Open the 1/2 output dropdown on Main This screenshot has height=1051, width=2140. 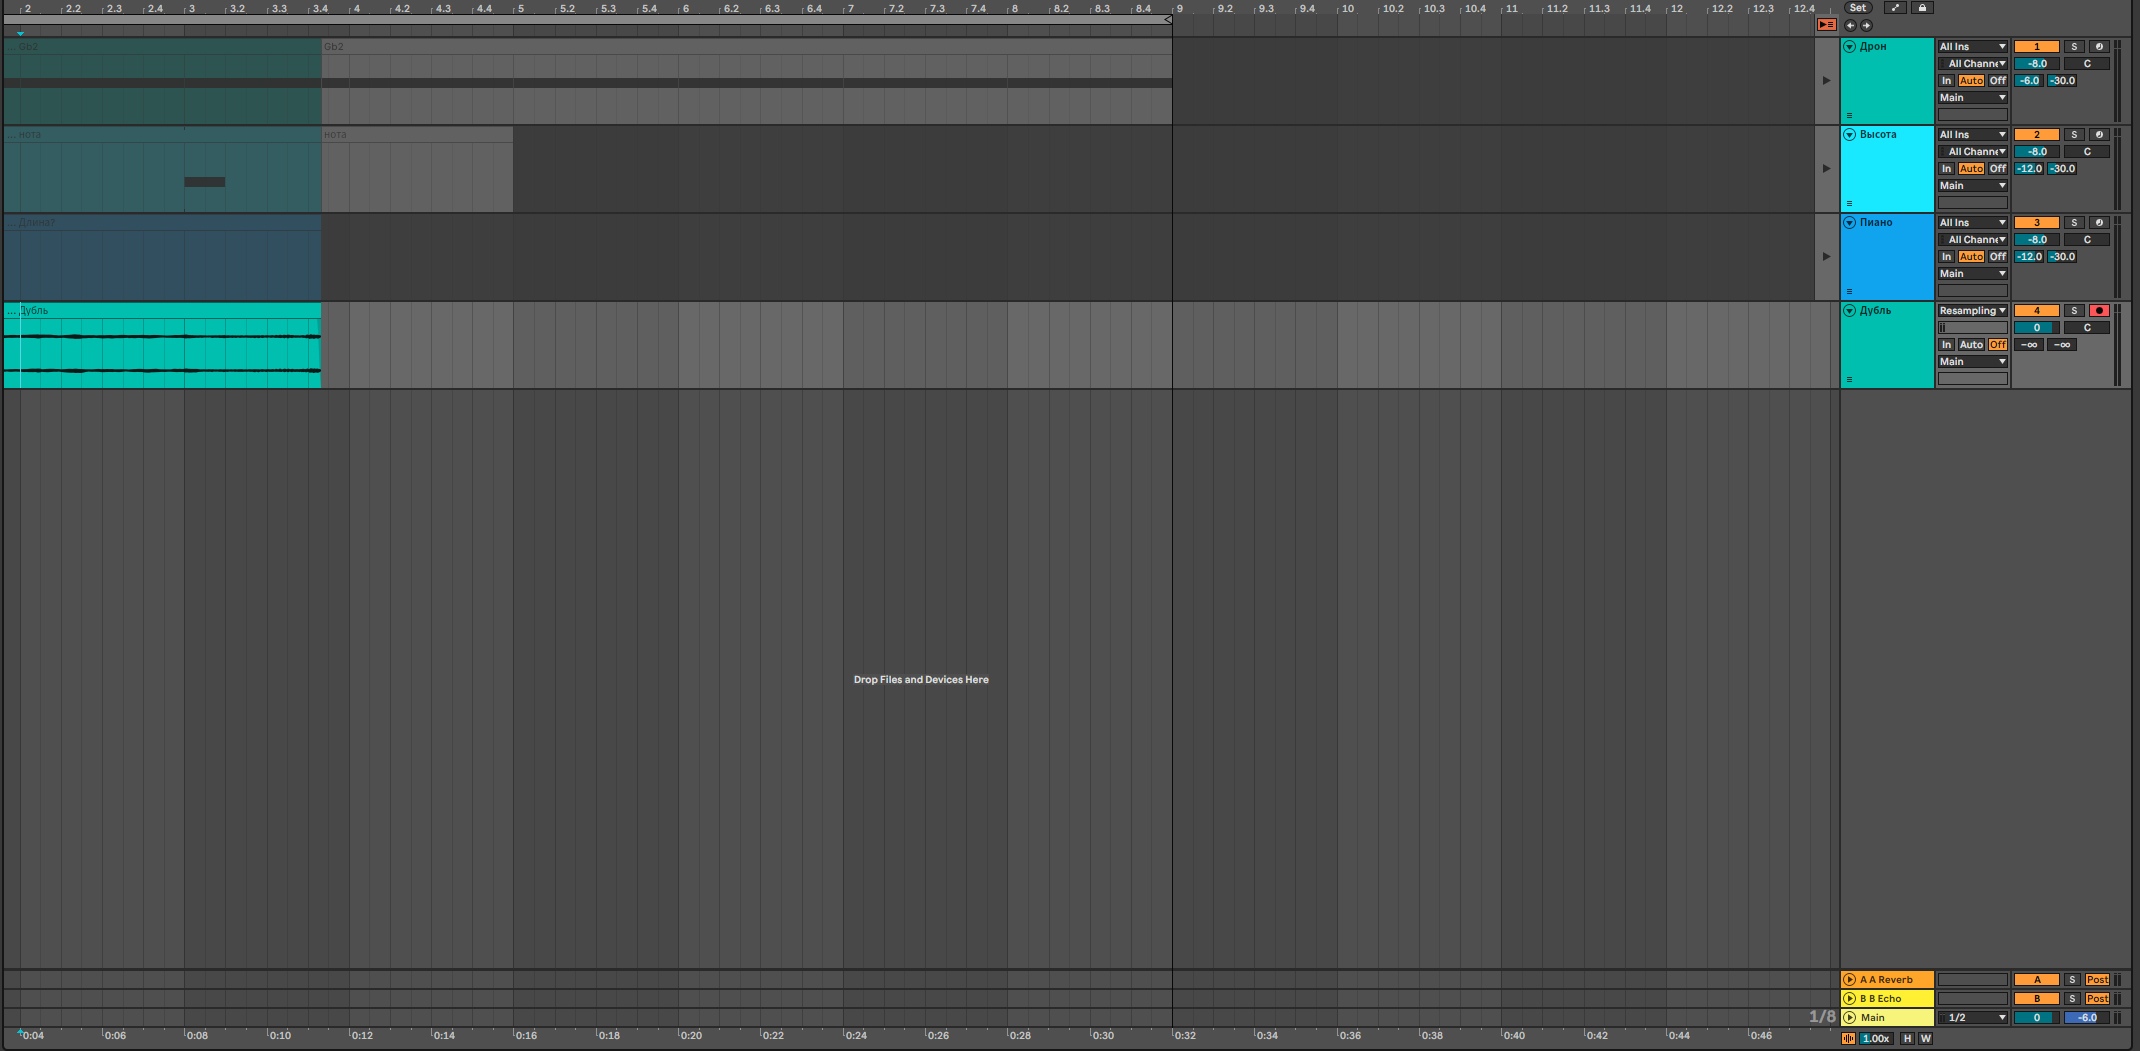coord(1973,1018)
